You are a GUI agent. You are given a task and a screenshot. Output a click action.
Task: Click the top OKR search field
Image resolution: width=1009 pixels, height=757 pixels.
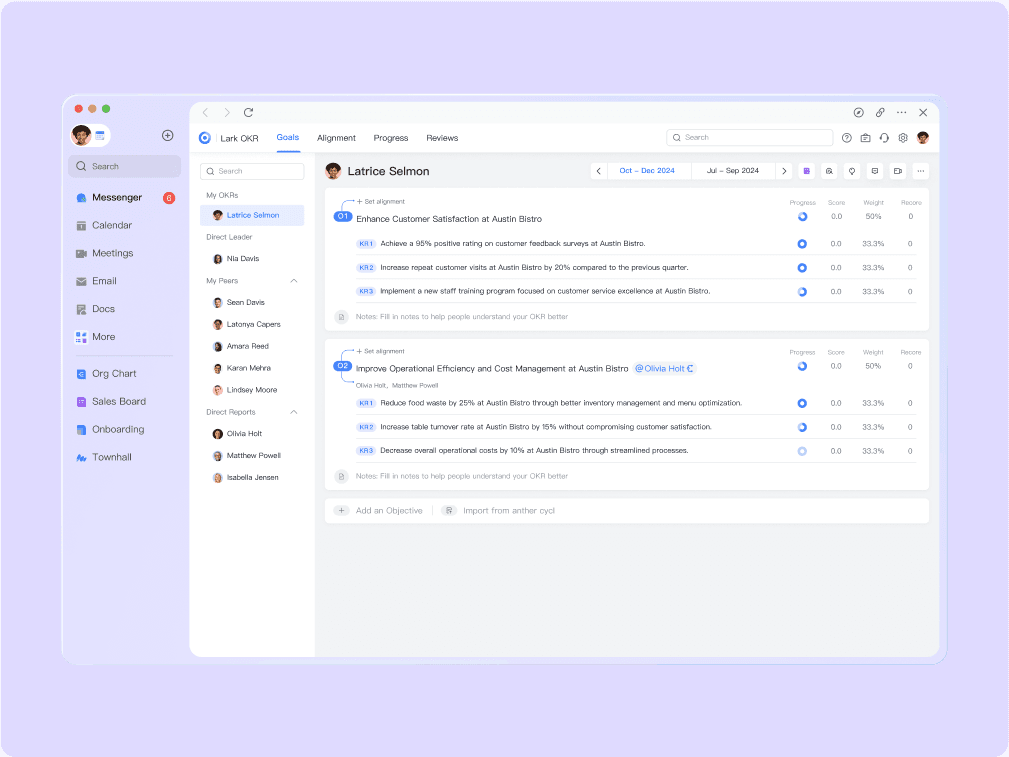[750, 138]
